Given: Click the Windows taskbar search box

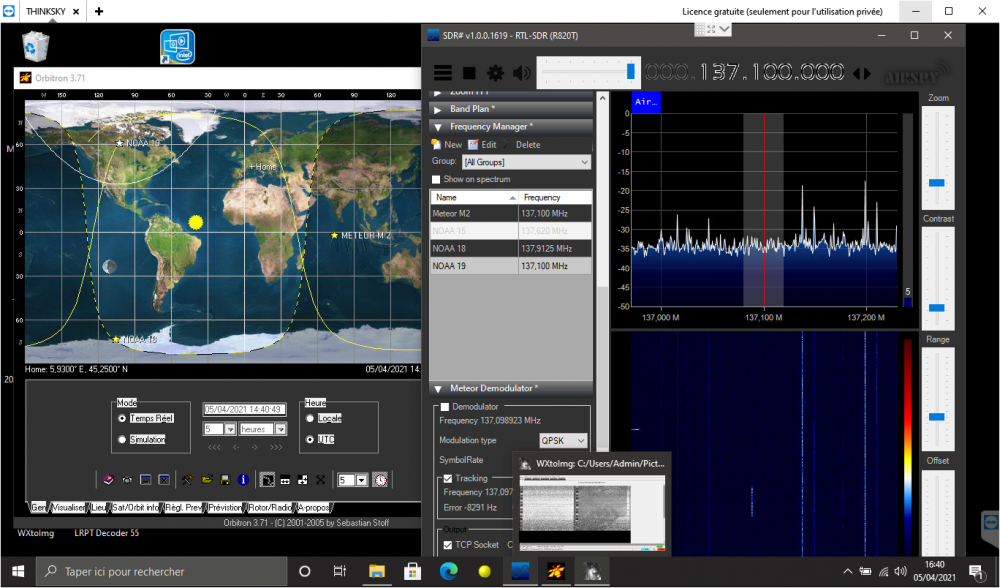Looking at the screenshot, I should click(x=162, y=571).
